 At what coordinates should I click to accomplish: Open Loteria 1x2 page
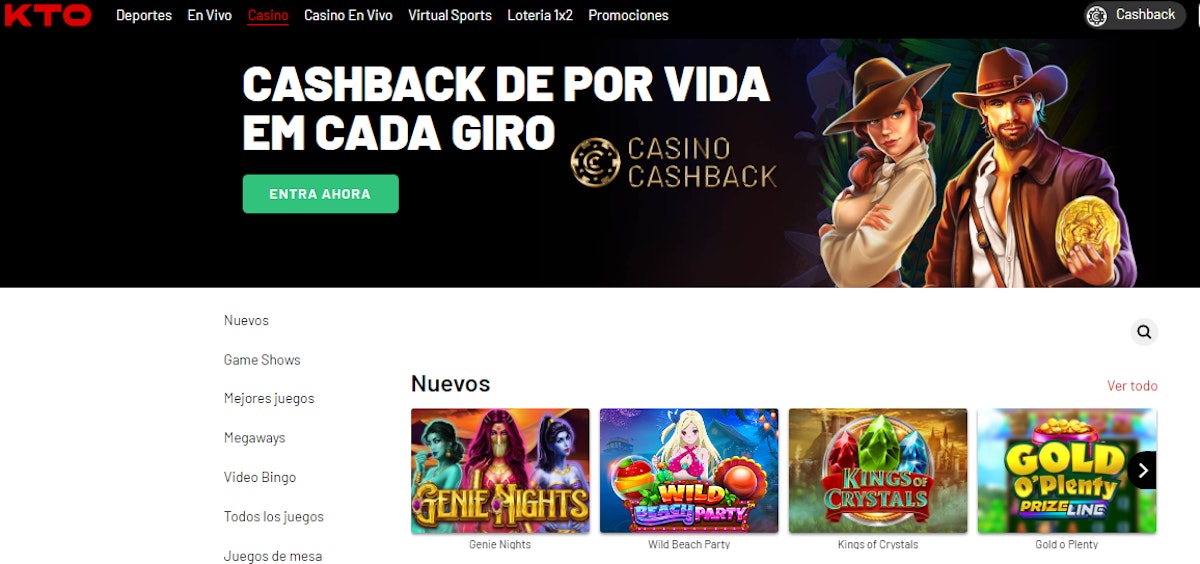[540, 15]
